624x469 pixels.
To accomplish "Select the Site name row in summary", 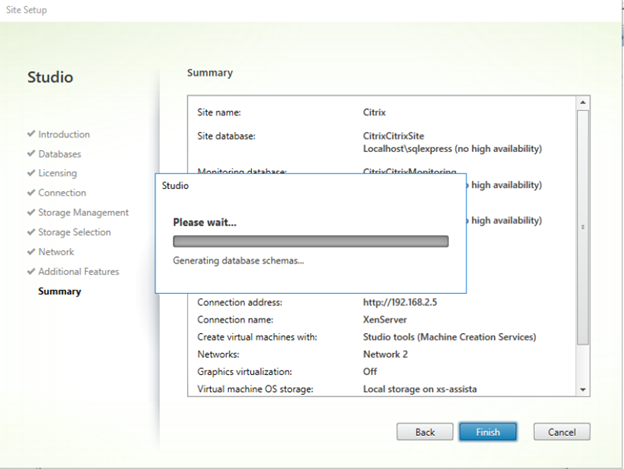I will [x=380, y=113].
